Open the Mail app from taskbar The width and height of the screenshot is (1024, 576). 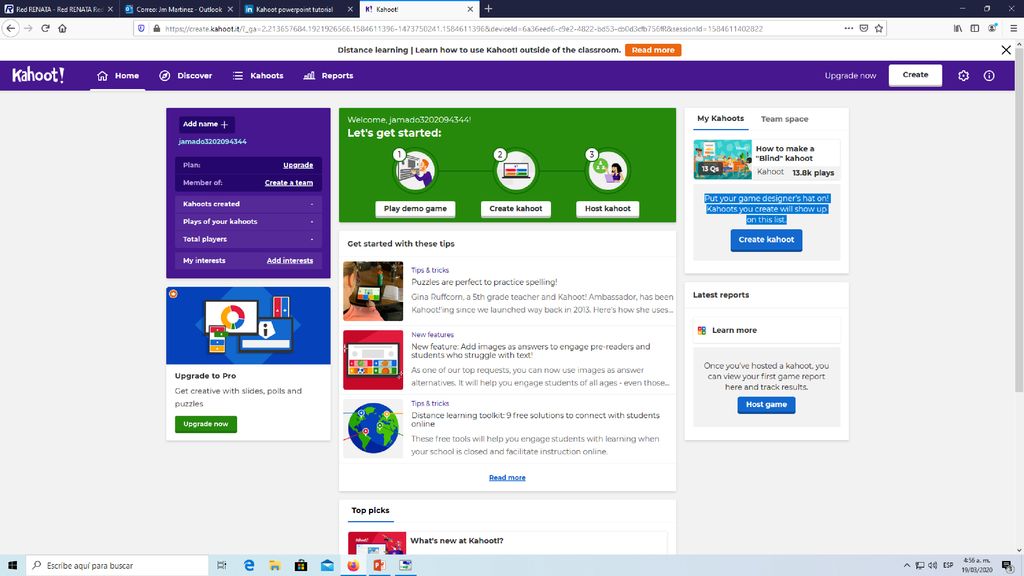coord(327,566)
